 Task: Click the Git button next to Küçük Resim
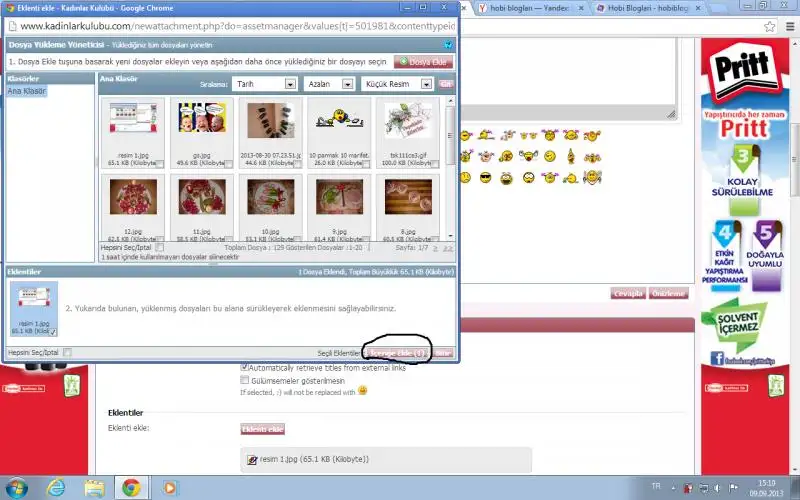pyautogui.click(x=445, y=84)
